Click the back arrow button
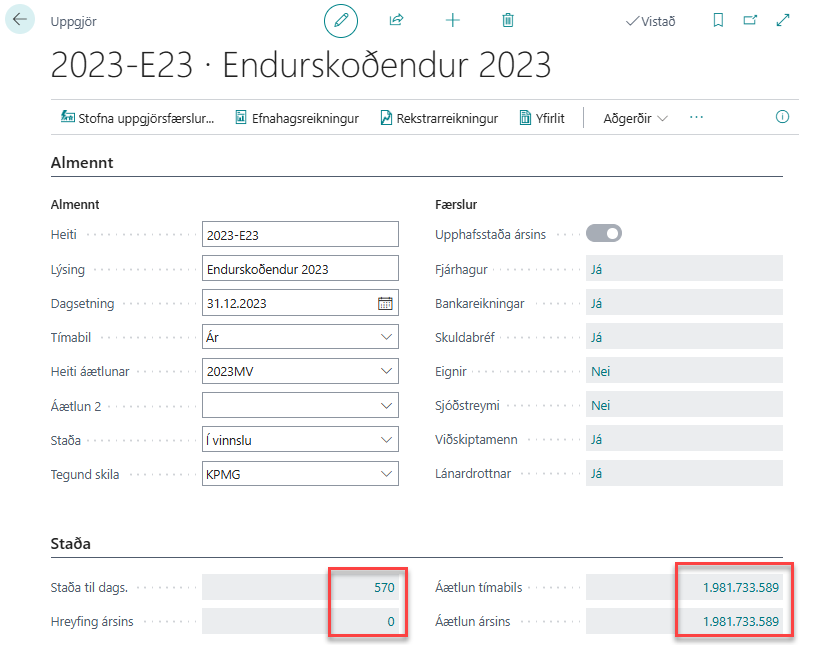The image size is (817, 645). tap(20, 20)
